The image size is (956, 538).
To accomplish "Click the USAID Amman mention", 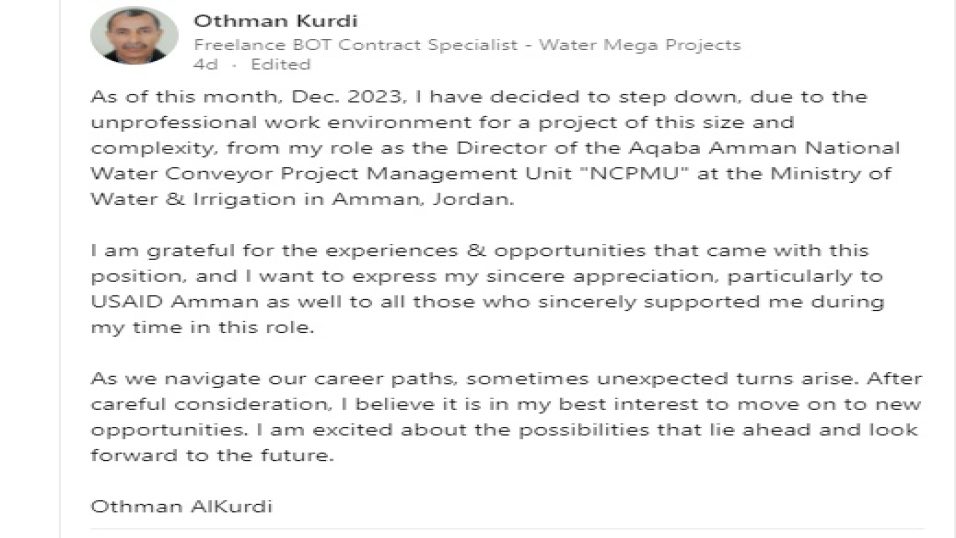I will point(174,302).
